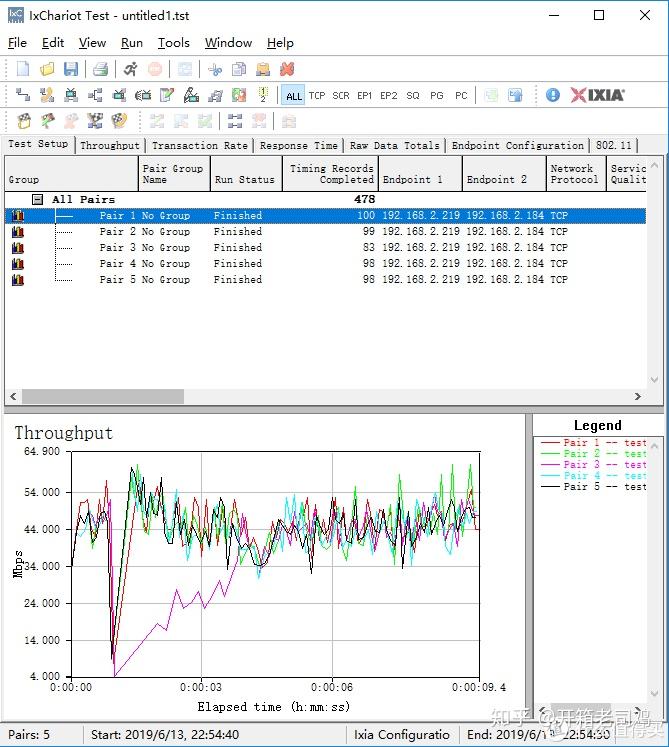Toggle the PG pair group filter
The height and width of the screenshot is (747, 669).
437,96
